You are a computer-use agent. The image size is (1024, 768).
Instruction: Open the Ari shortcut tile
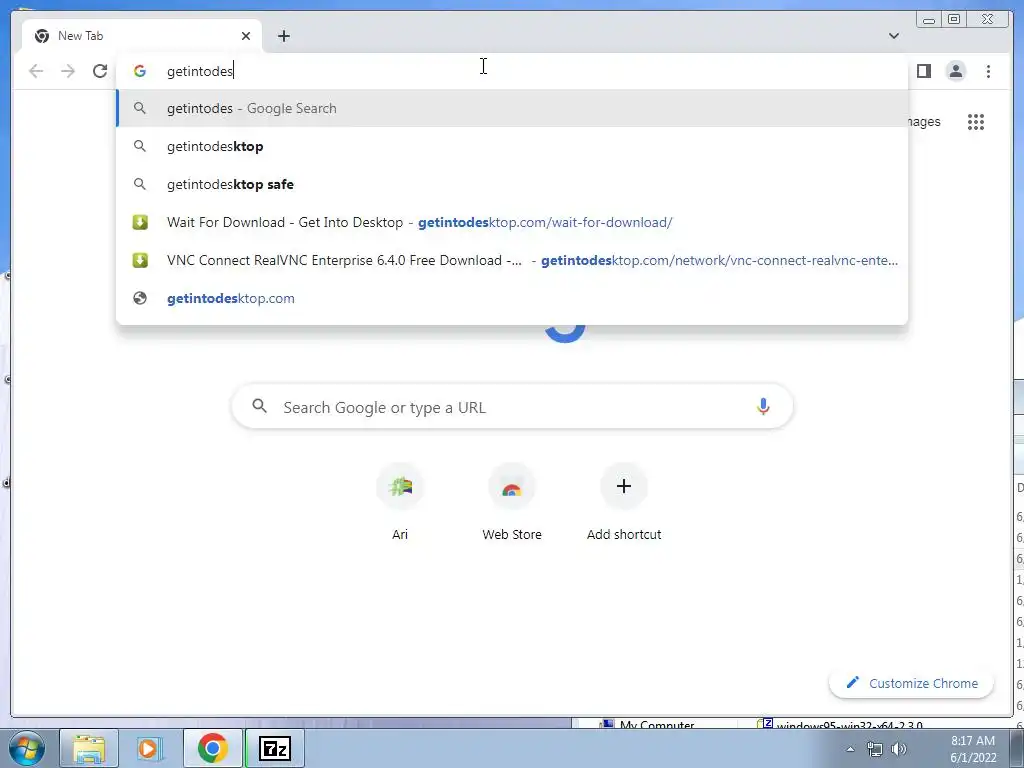point(400,502)
